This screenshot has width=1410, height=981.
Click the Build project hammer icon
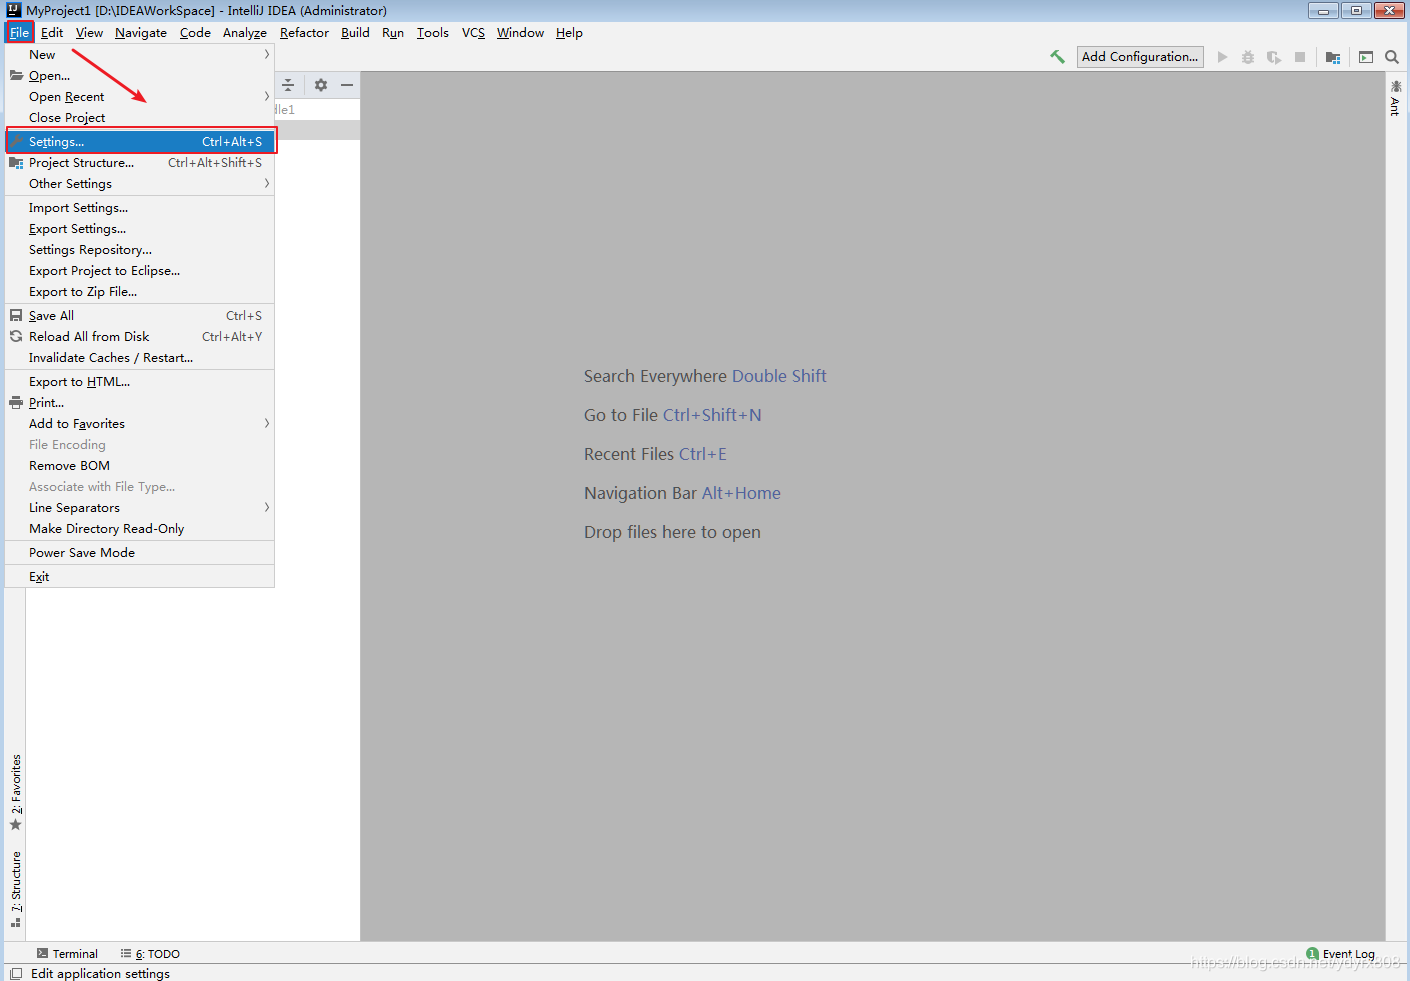[1057, 57]
